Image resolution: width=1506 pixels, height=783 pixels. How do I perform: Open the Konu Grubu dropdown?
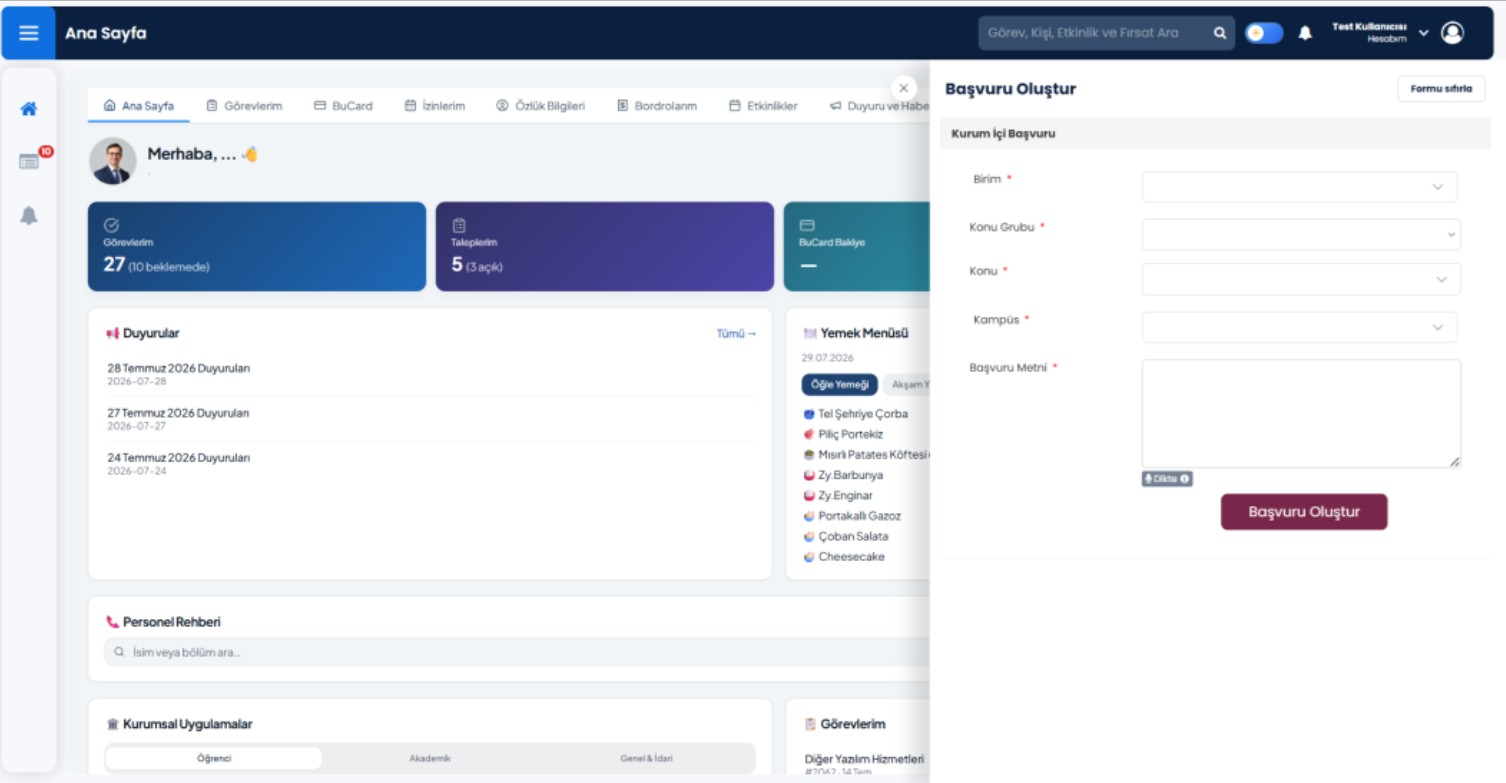pos(1301,235)
